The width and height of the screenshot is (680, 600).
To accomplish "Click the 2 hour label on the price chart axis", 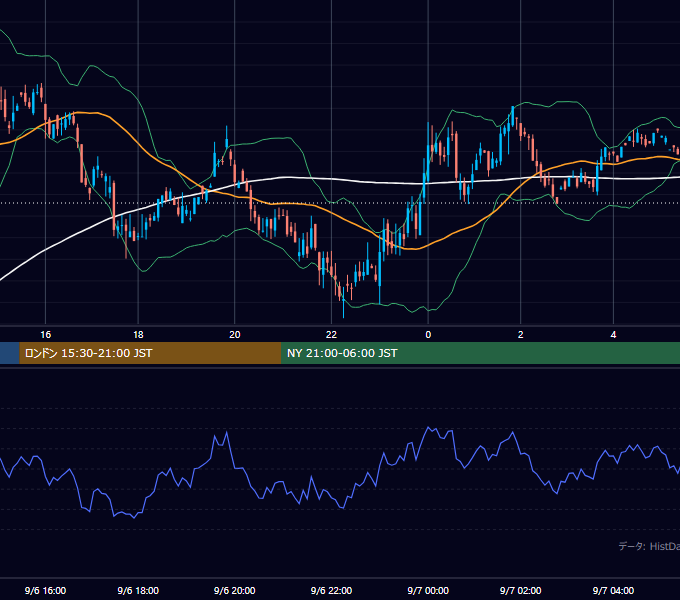I will 521,335.
